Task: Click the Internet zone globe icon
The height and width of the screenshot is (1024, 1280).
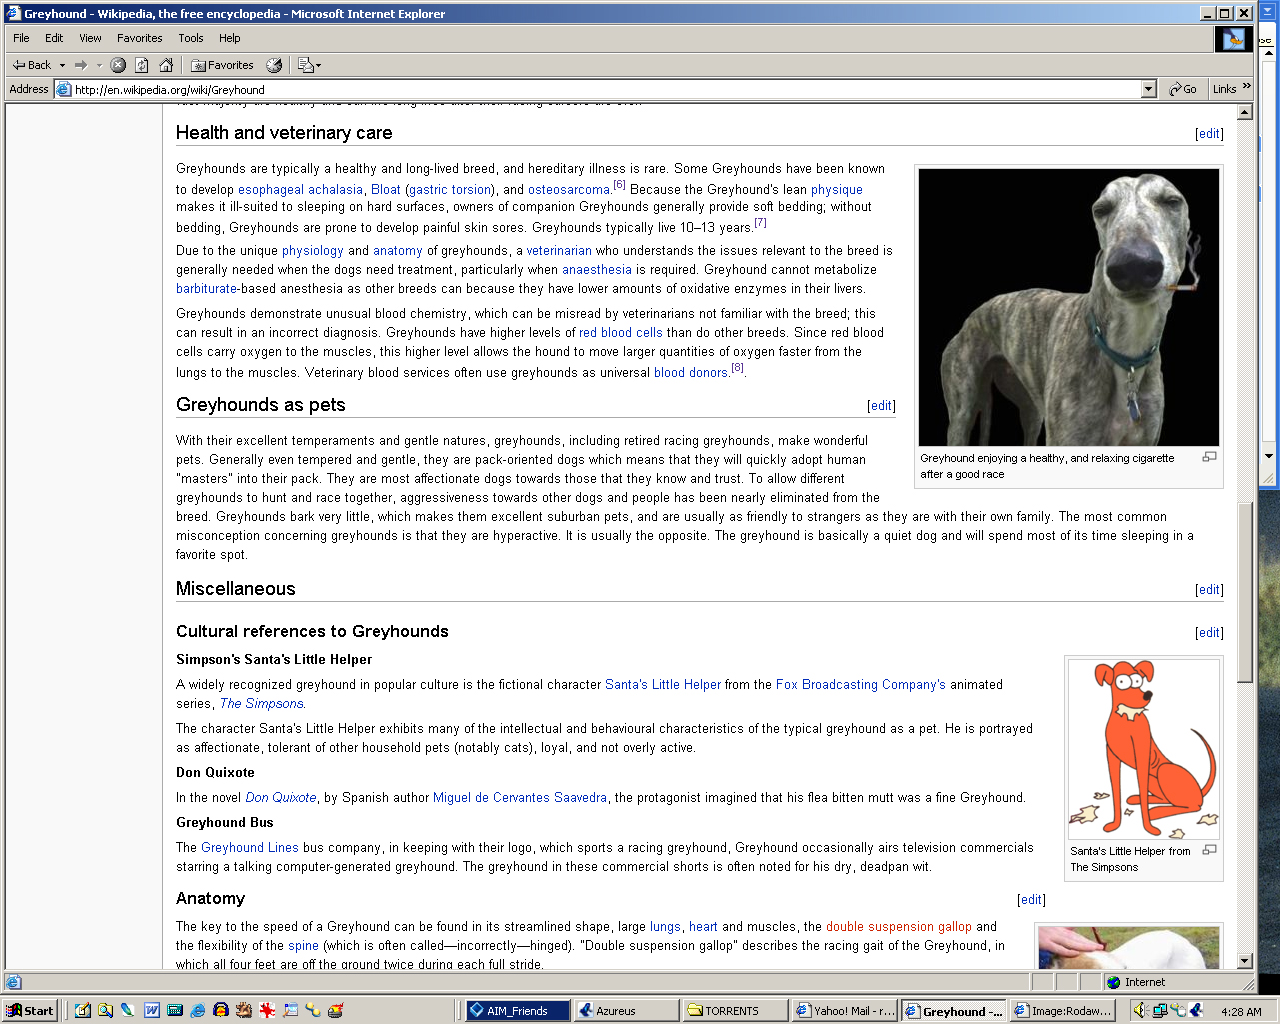Action: (x=1114, y=982)
